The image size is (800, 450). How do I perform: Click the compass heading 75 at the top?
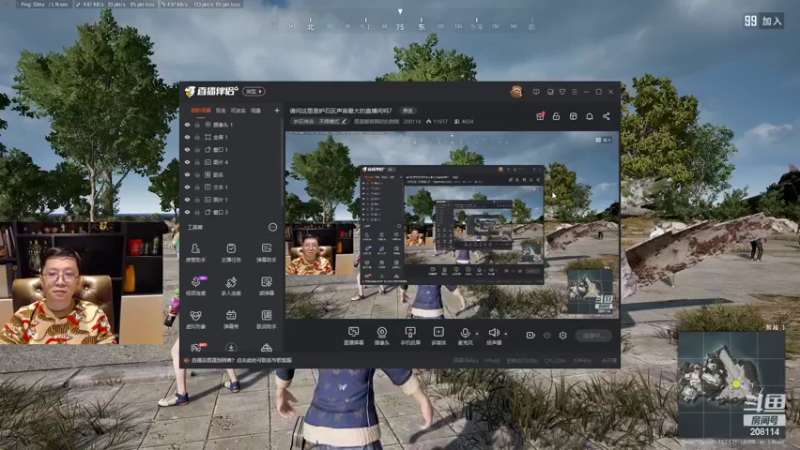click(x=400, y=27)
